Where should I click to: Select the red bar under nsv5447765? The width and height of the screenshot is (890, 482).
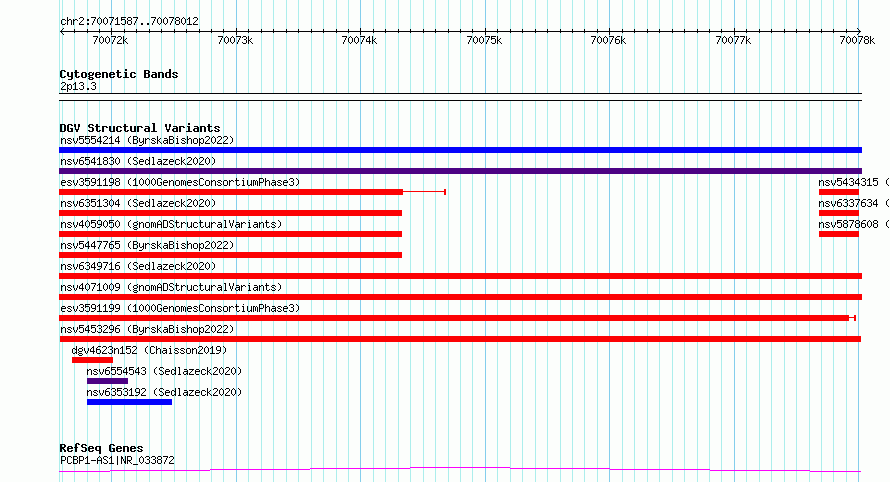[230, 255]
